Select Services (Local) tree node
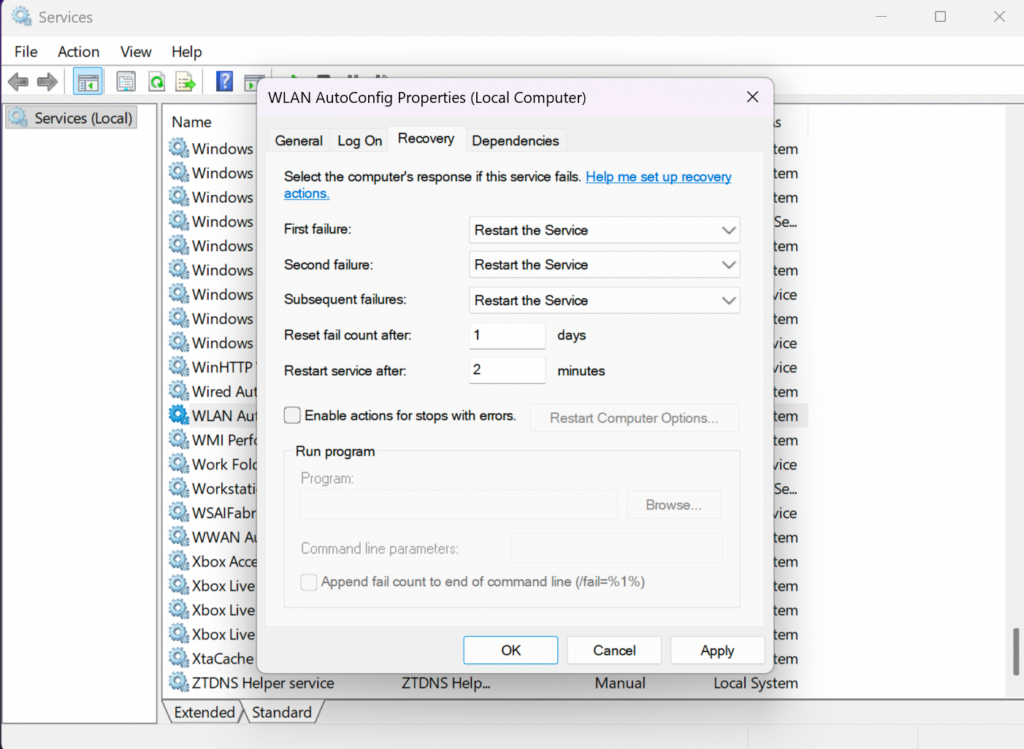 (x=71, y=118)
